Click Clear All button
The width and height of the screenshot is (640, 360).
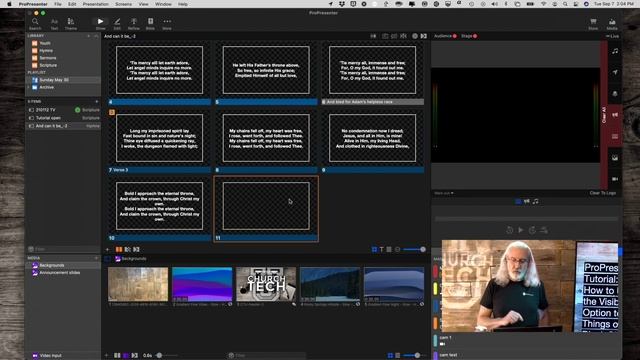coord(604,115)
